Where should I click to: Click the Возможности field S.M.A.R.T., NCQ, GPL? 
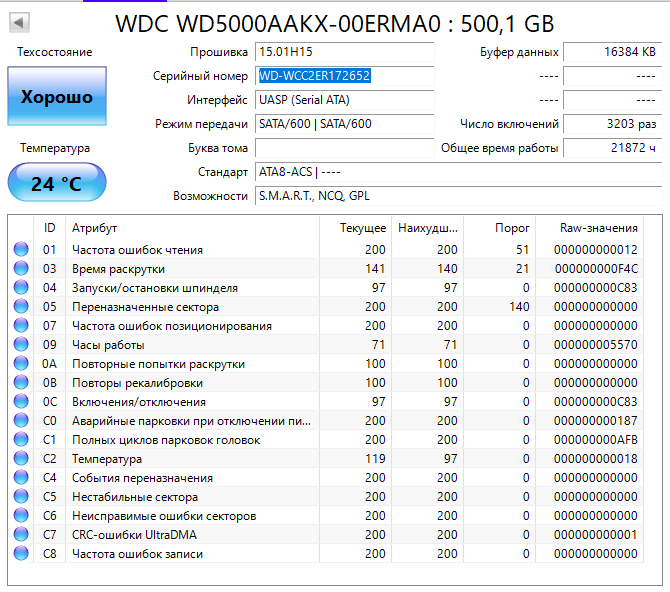click(458, 196)
